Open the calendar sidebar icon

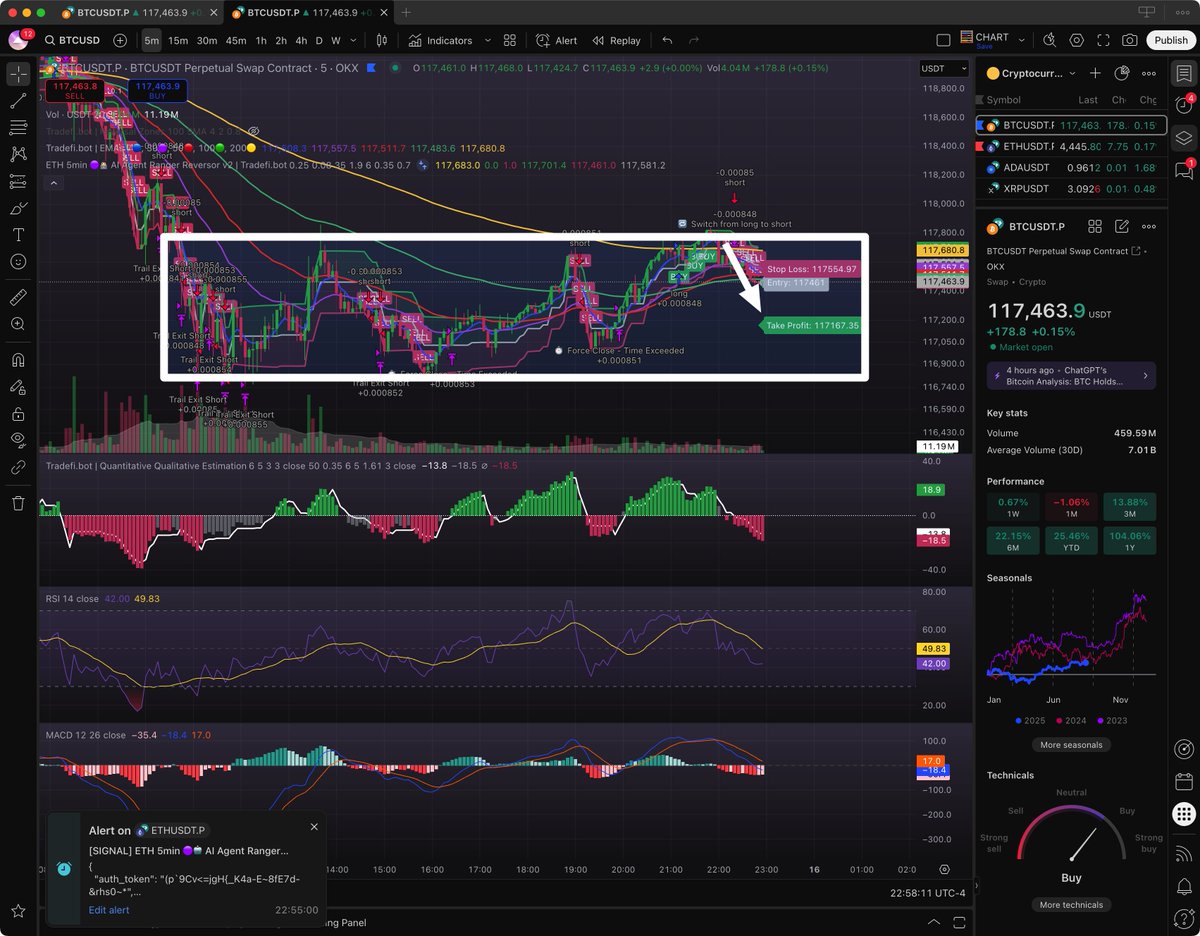coord(1184,781)
